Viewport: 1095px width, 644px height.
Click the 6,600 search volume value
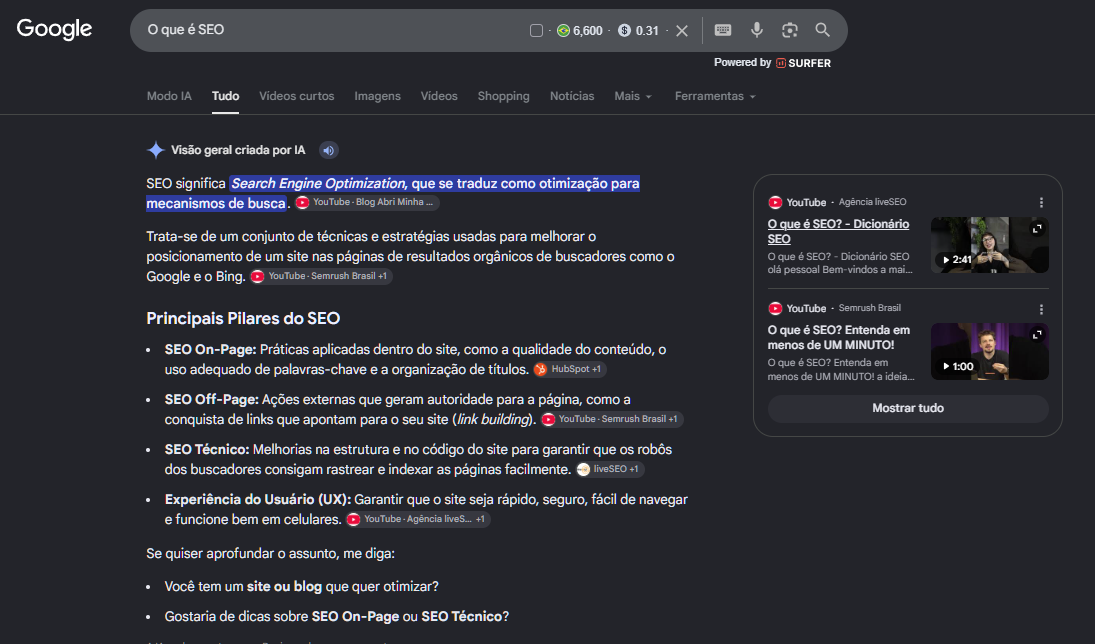pyautogui.click(x=587, y=31)
